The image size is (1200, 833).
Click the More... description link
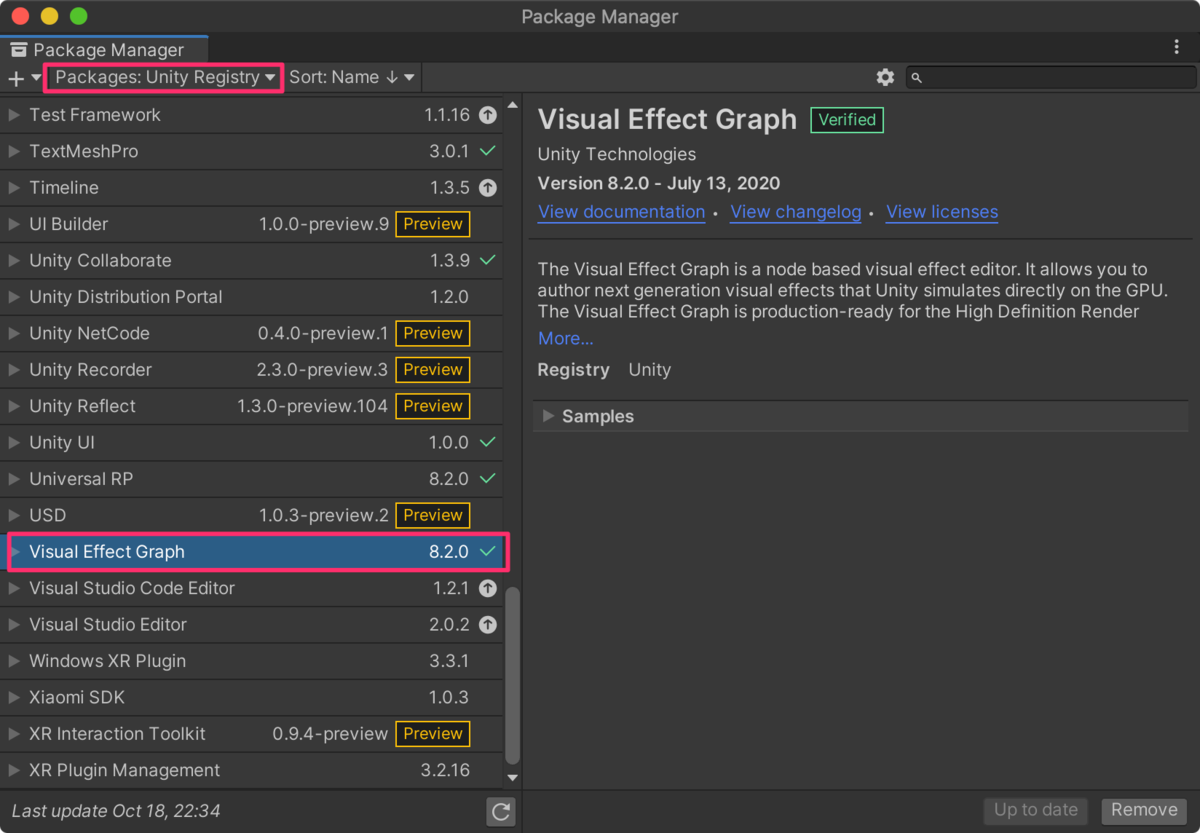pyautogui.click(x=565, y=338)
